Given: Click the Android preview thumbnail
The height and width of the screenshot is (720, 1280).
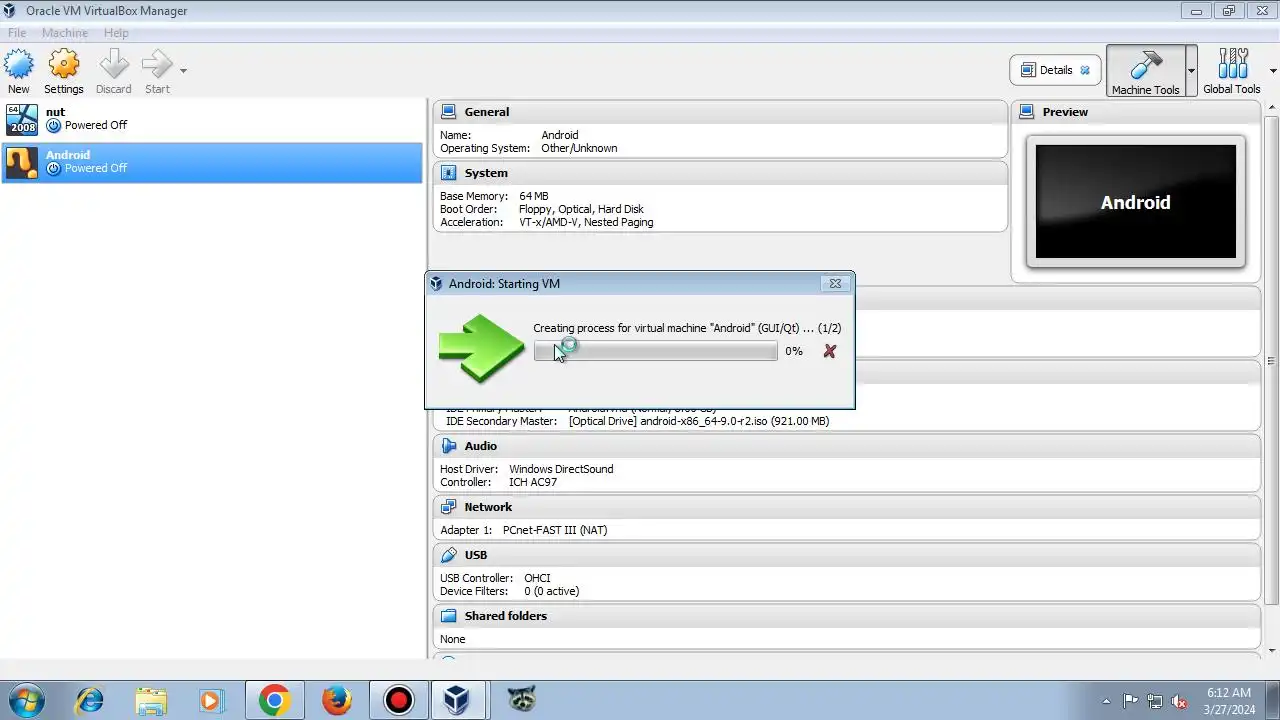Looking at the screenshot, I should (x=1136, y=202).
